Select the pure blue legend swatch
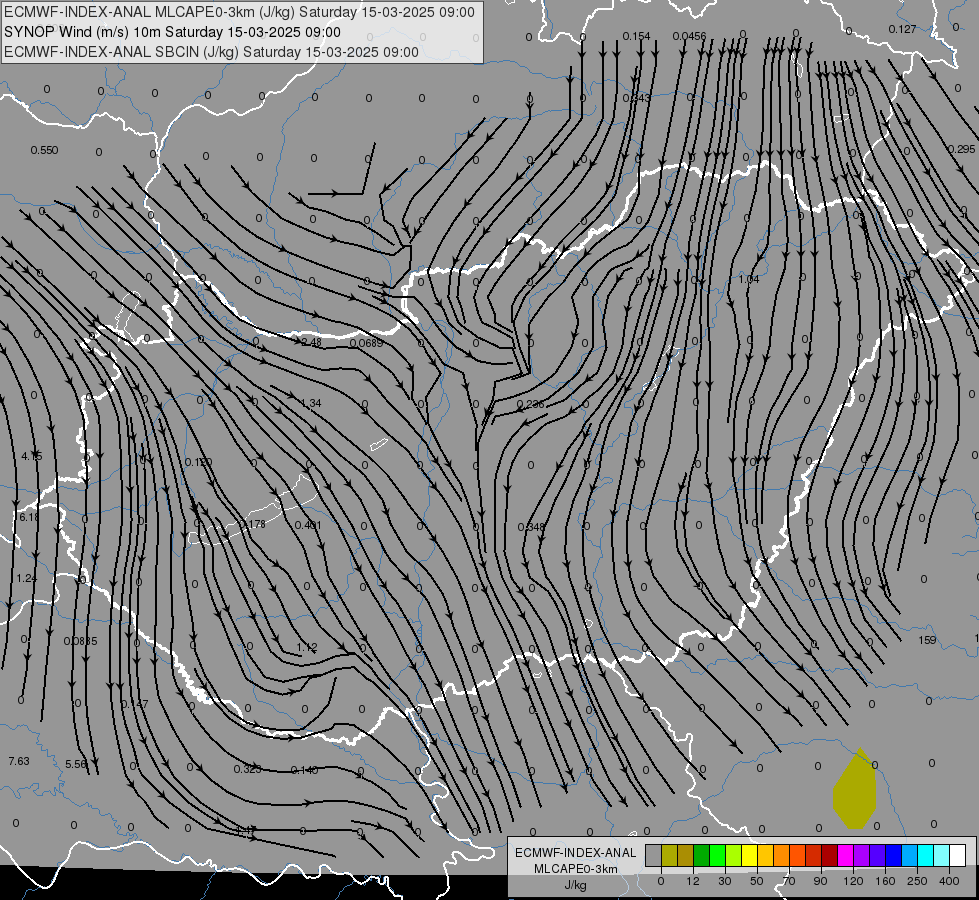 tap(894, 856)
